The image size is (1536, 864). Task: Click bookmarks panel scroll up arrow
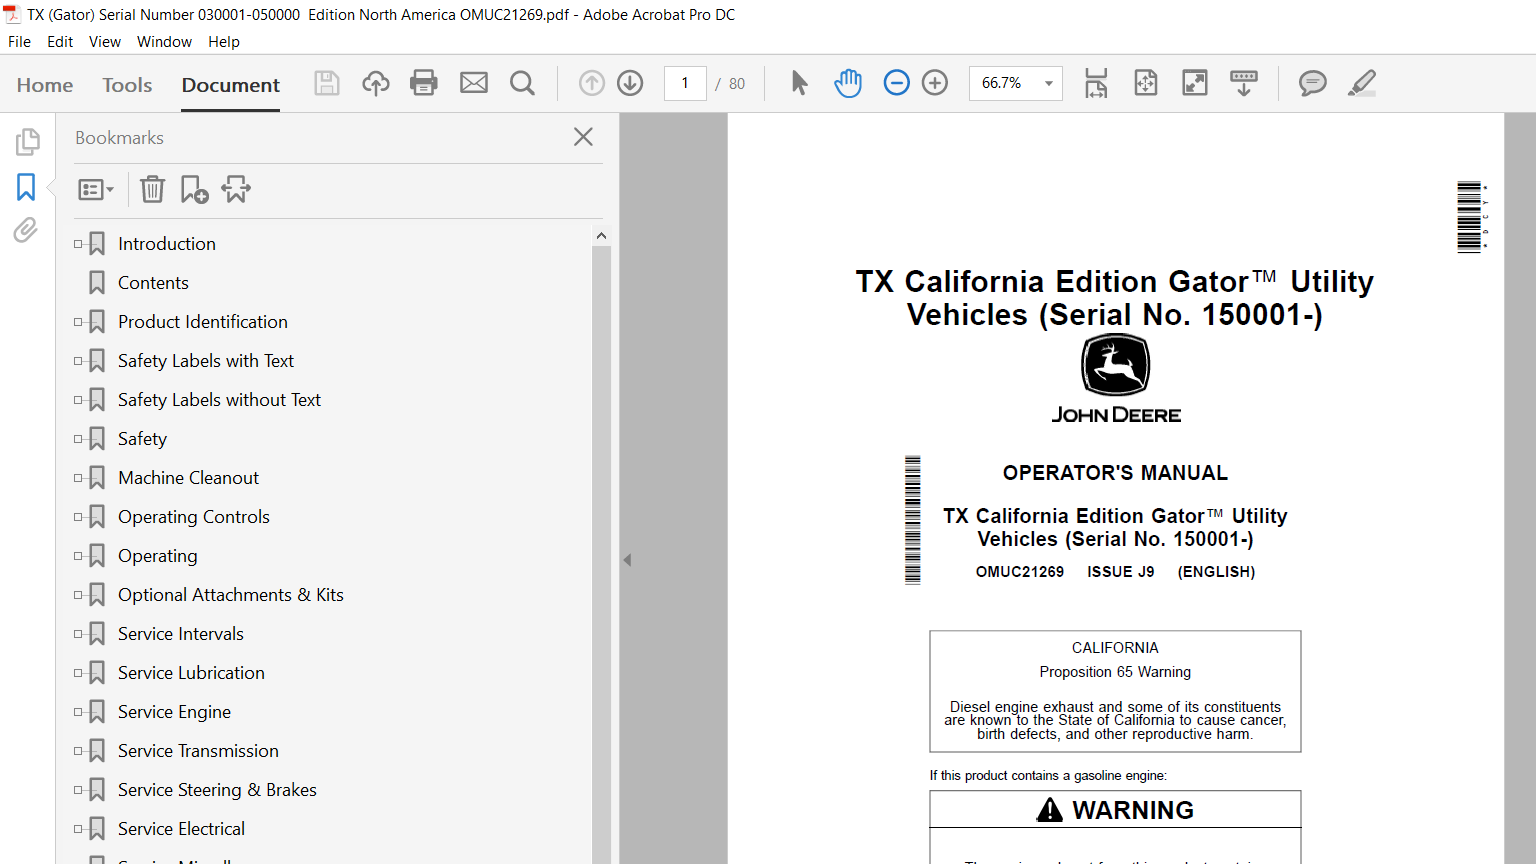[x=601, y=236]
